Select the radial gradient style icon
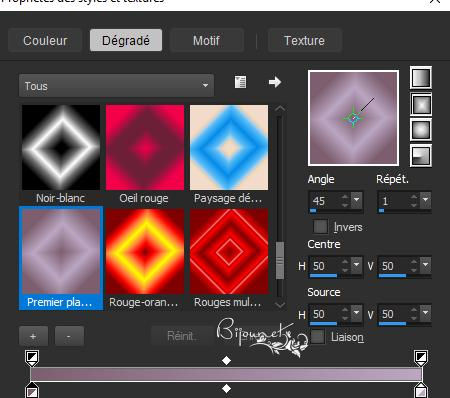 [x=421, y=156]
